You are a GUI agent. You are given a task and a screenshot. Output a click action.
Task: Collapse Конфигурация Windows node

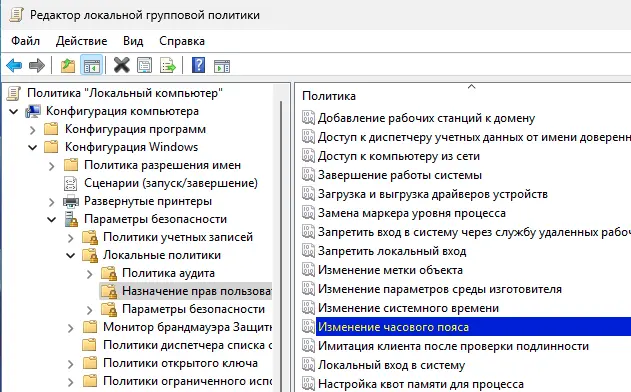coord(33,148)
